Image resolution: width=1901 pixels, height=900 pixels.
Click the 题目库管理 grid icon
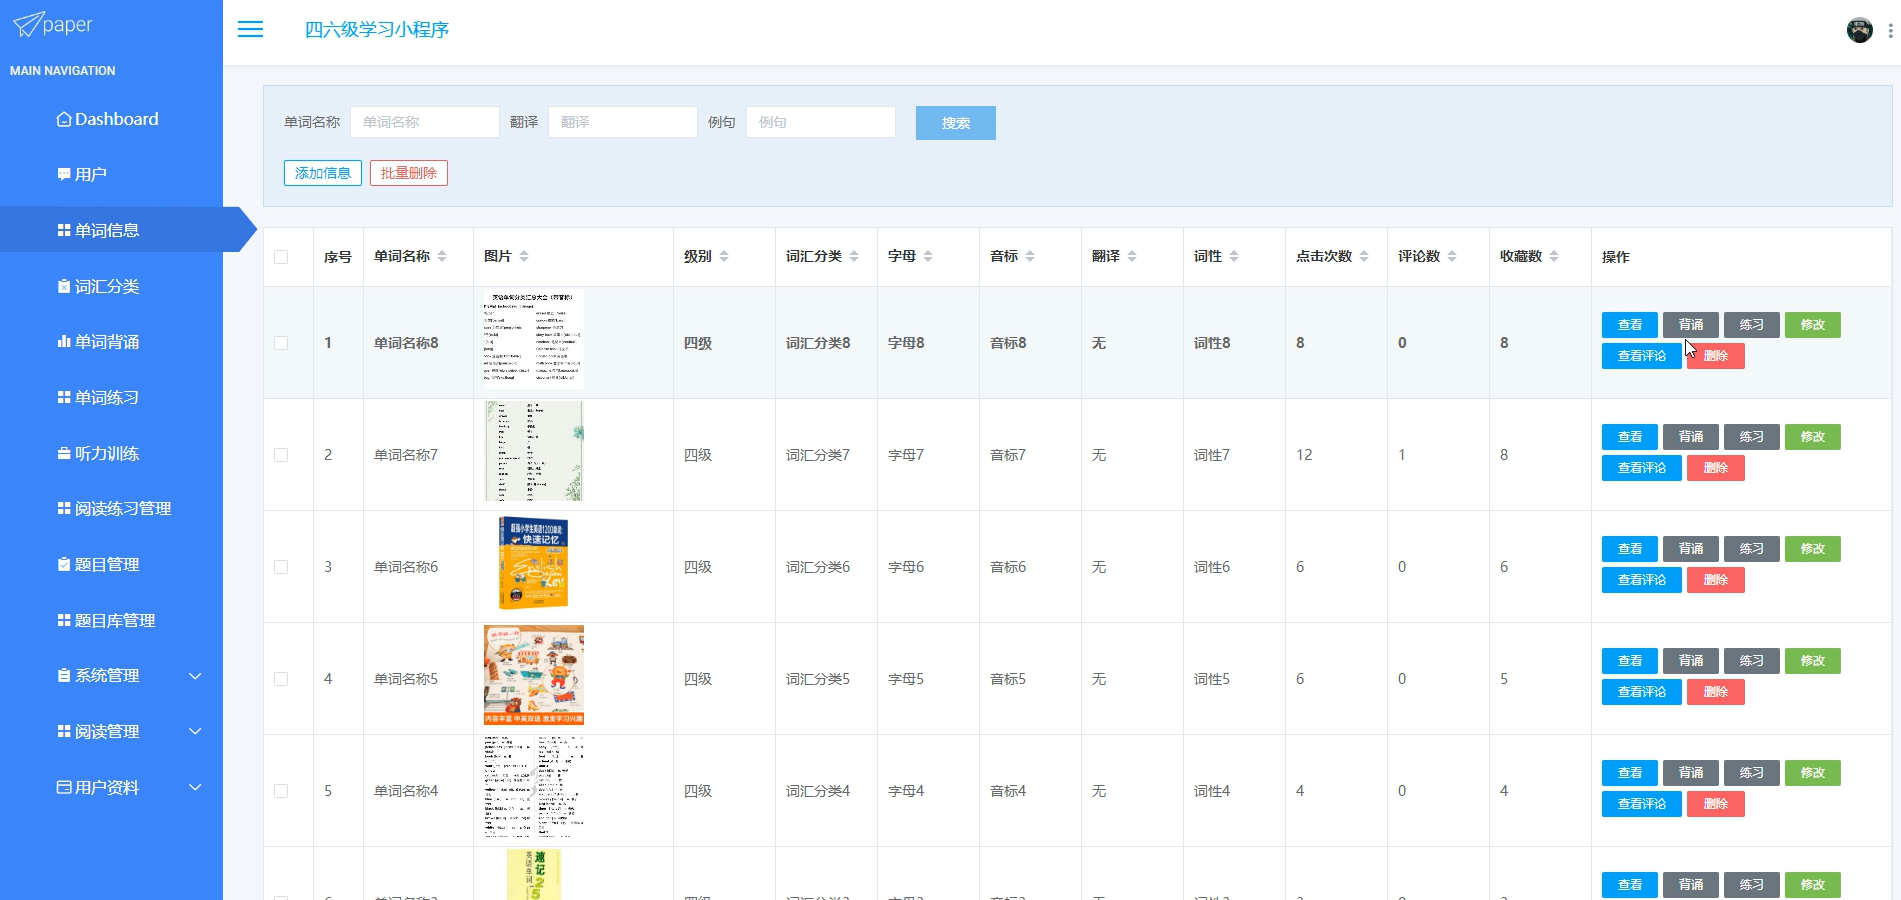pos(64,621)
